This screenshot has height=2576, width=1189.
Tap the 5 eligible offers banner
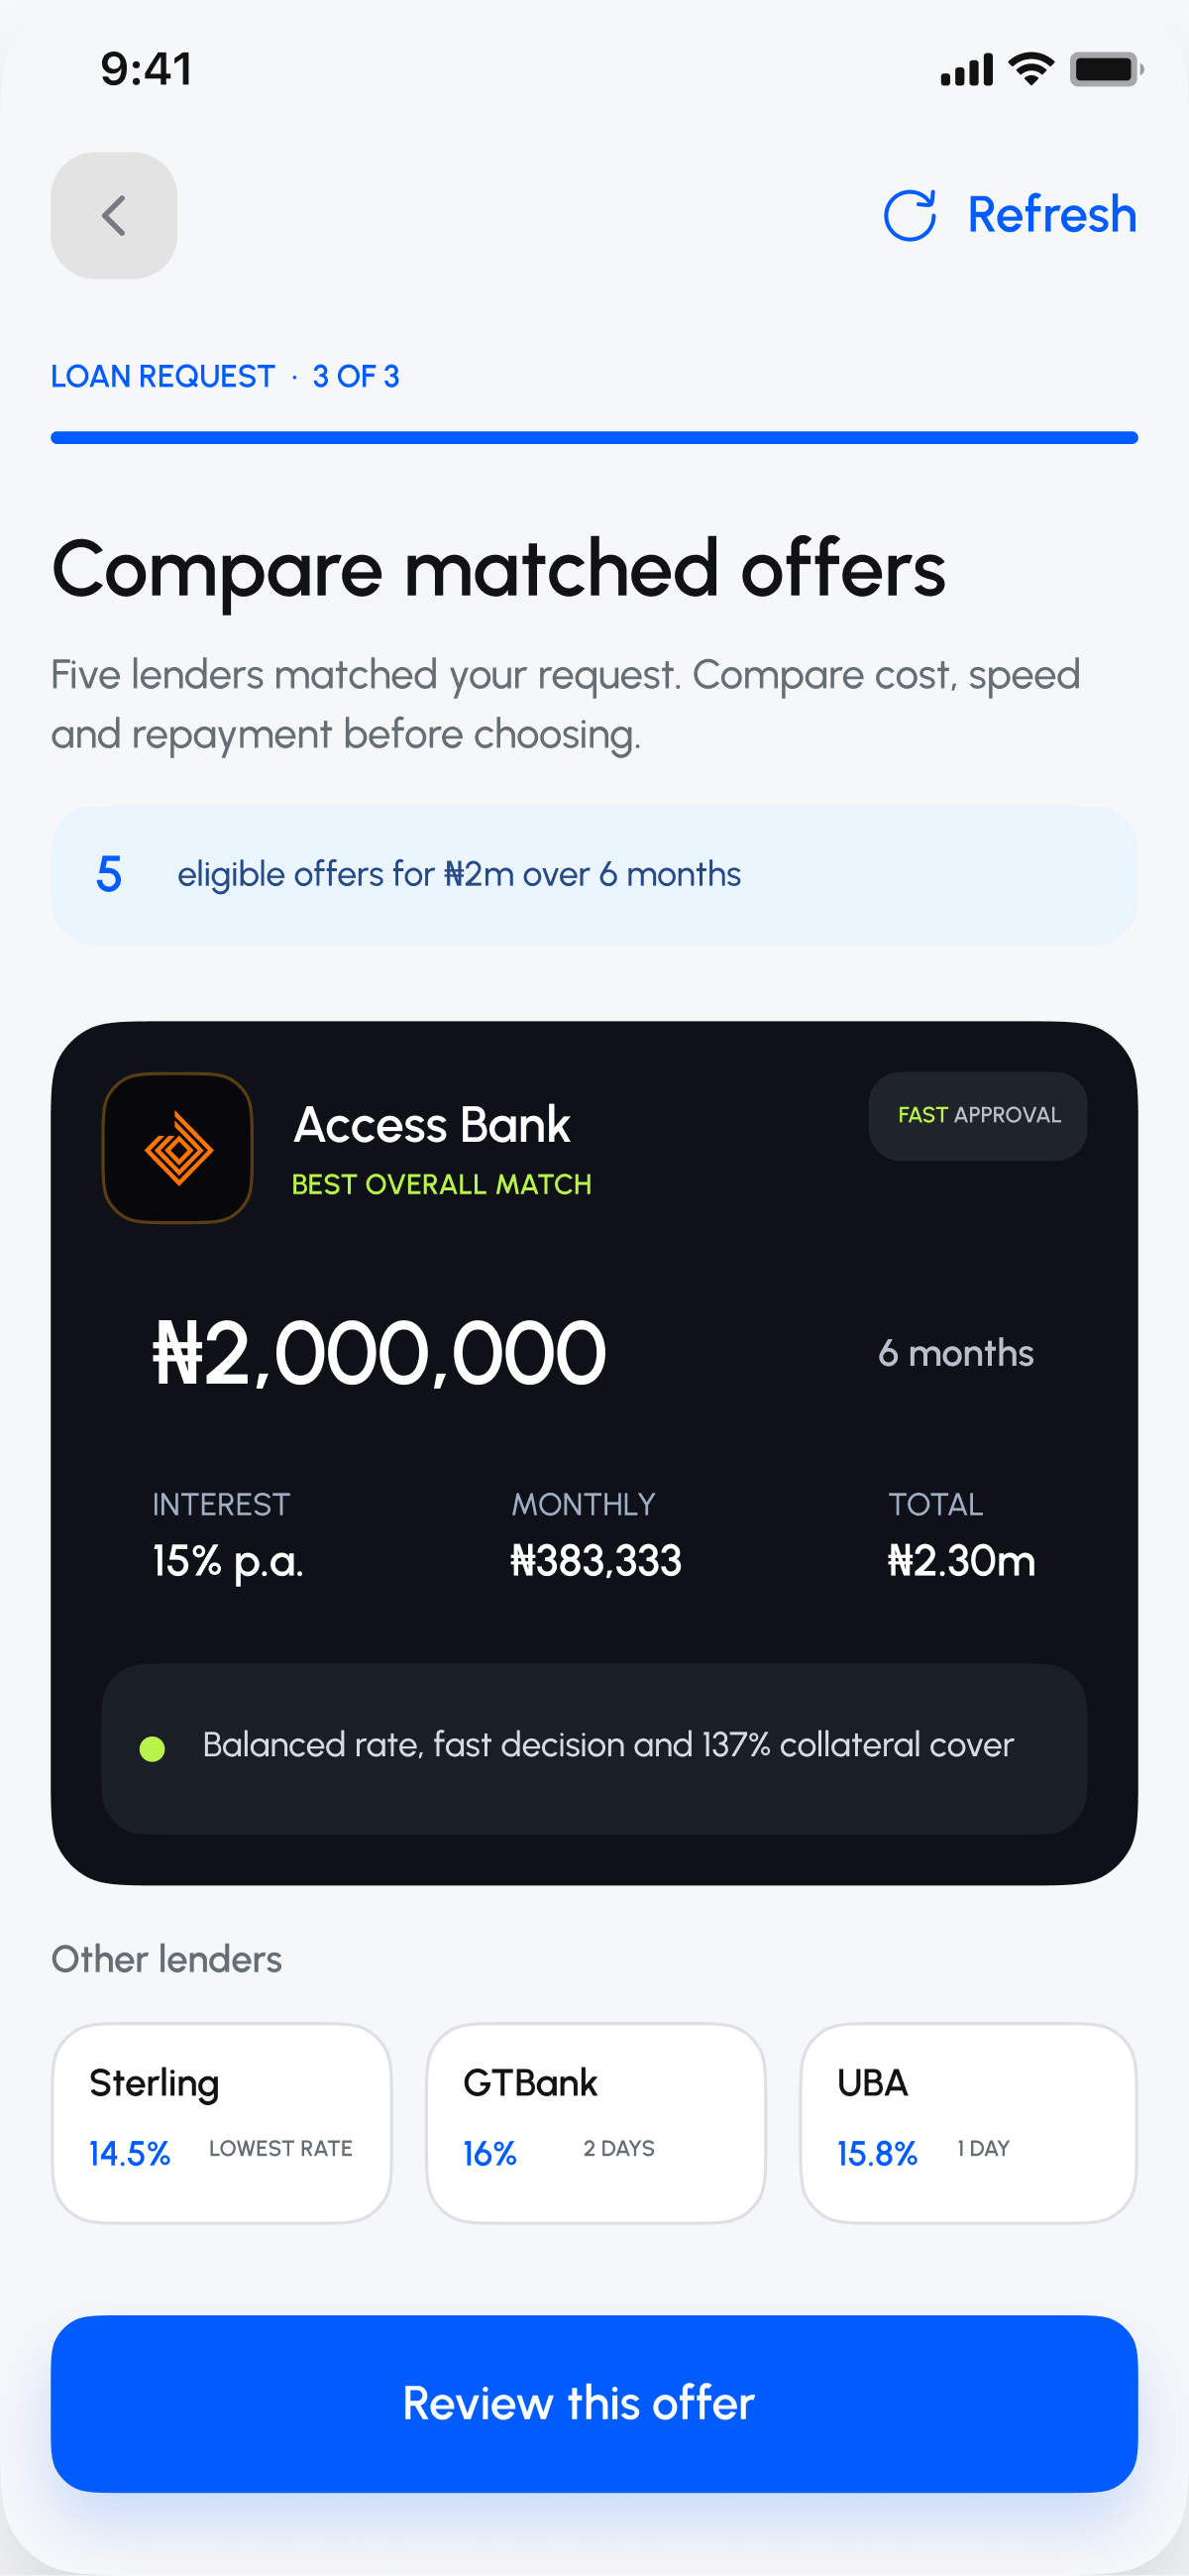[x=594, y=875]
